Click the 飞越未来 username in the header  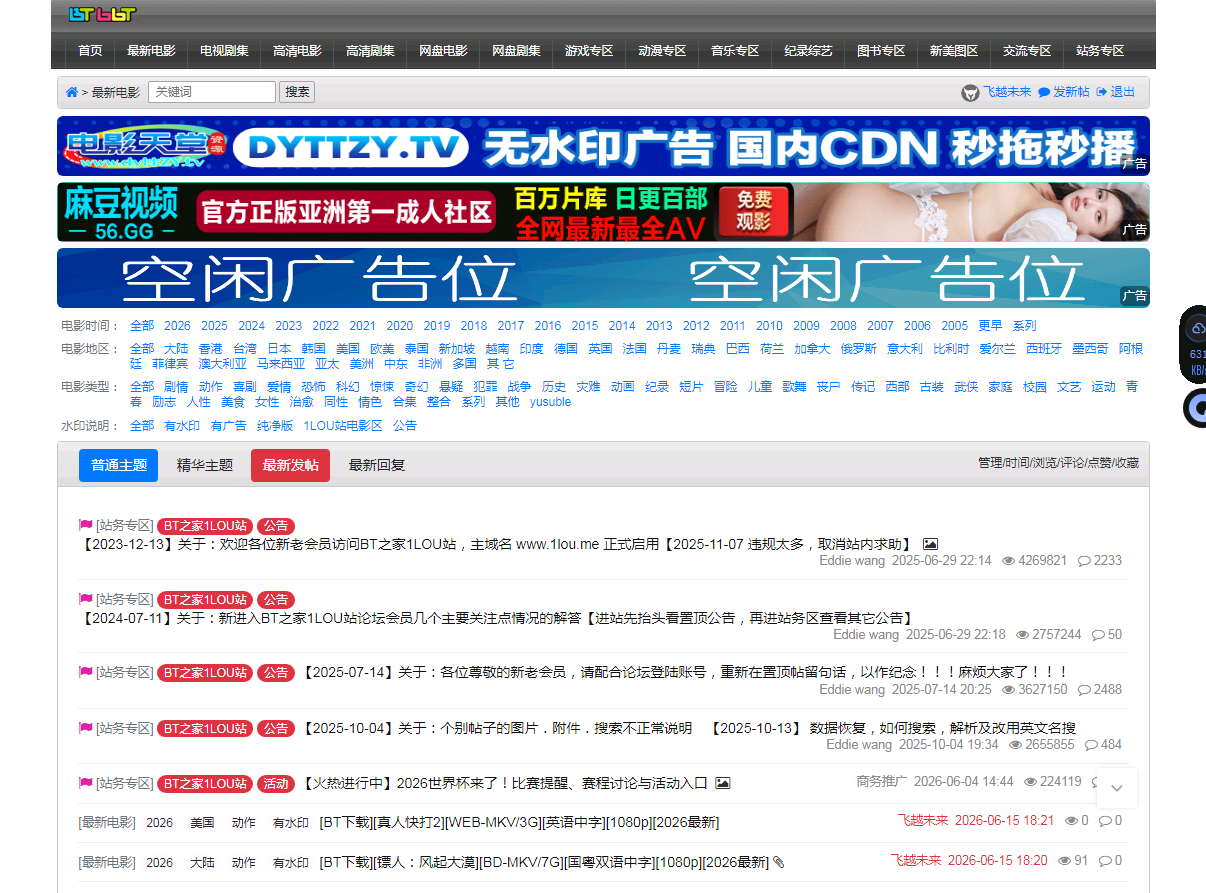point(1007,92)
